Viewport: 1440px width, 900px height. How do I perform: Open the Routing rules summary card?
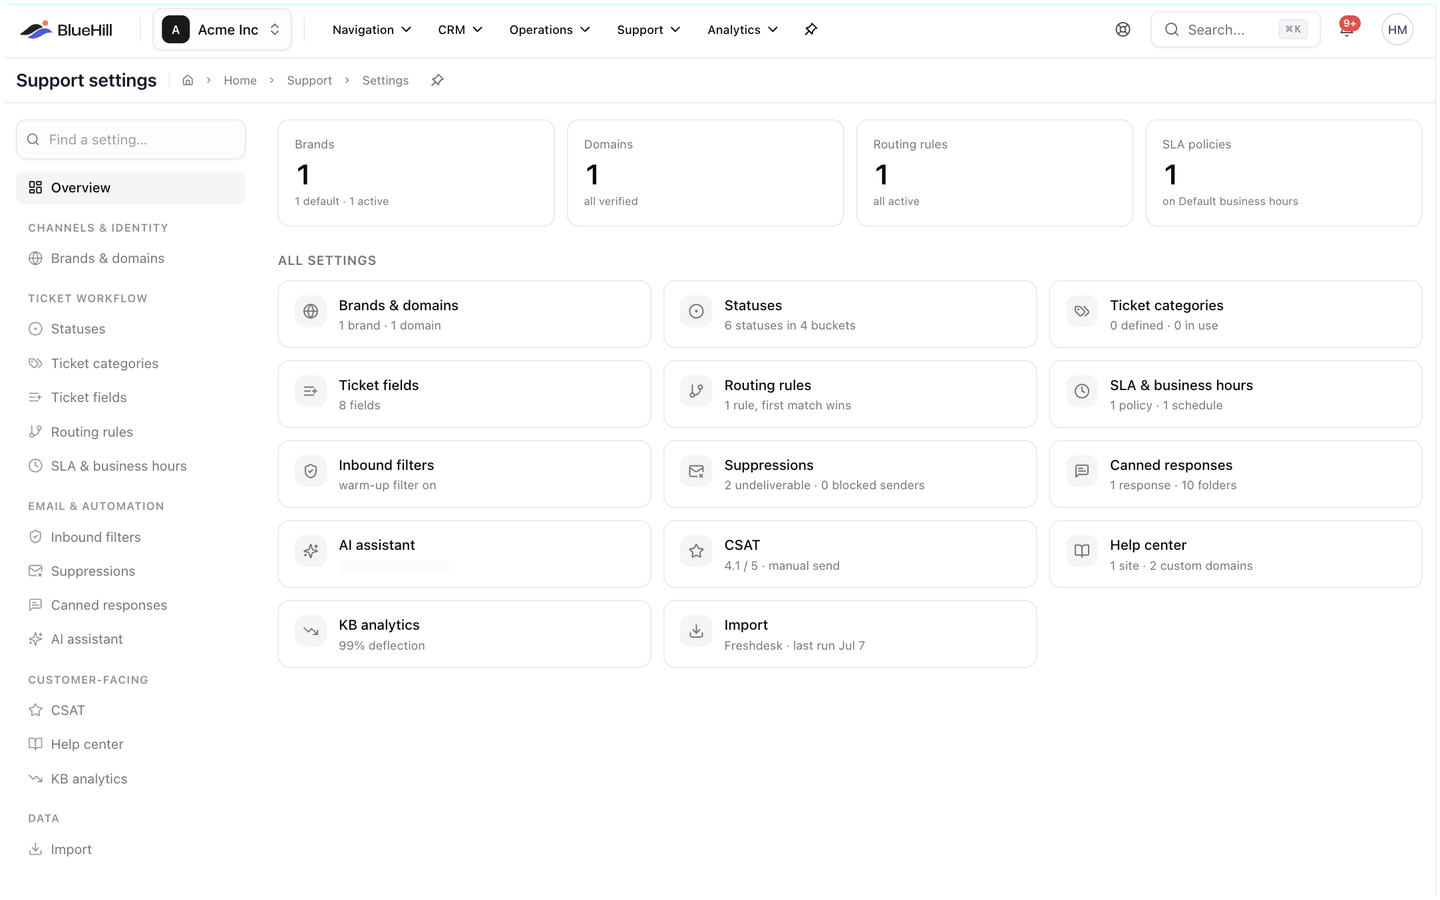(995, 173)
